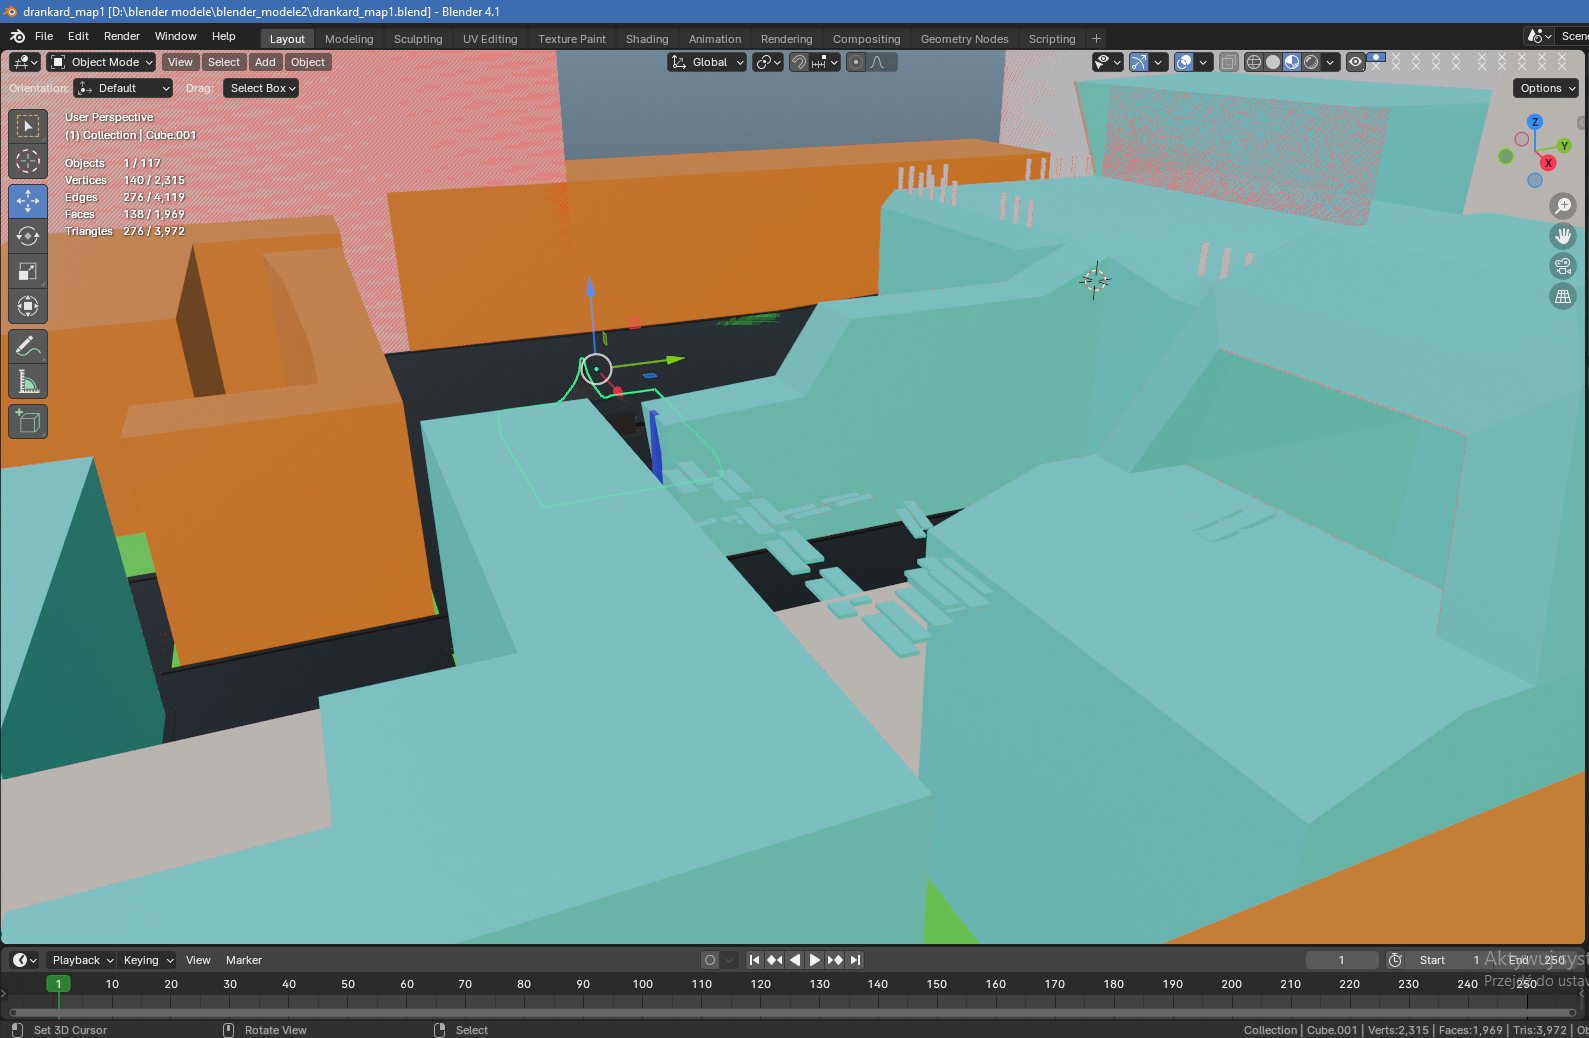Expand the Options dropdown
This screenshot has width=1589, height=1038.
(1547, 88)
